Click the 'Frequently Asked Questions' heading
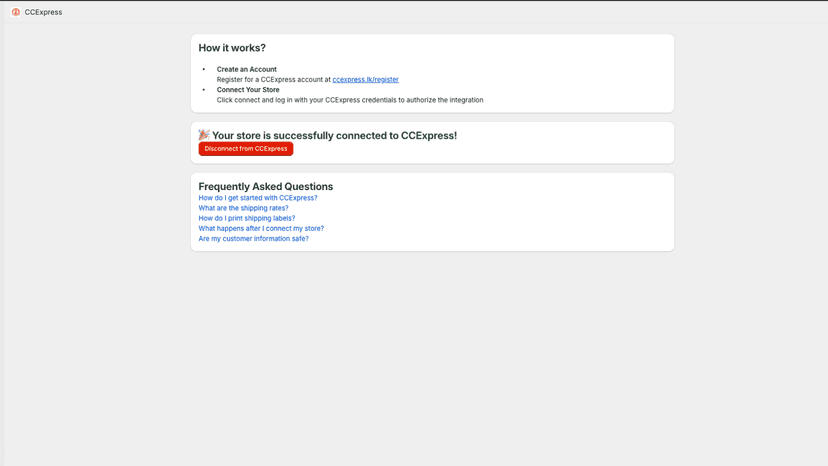The width and height of the screenshot is (828, 466). tap(266, 187)
